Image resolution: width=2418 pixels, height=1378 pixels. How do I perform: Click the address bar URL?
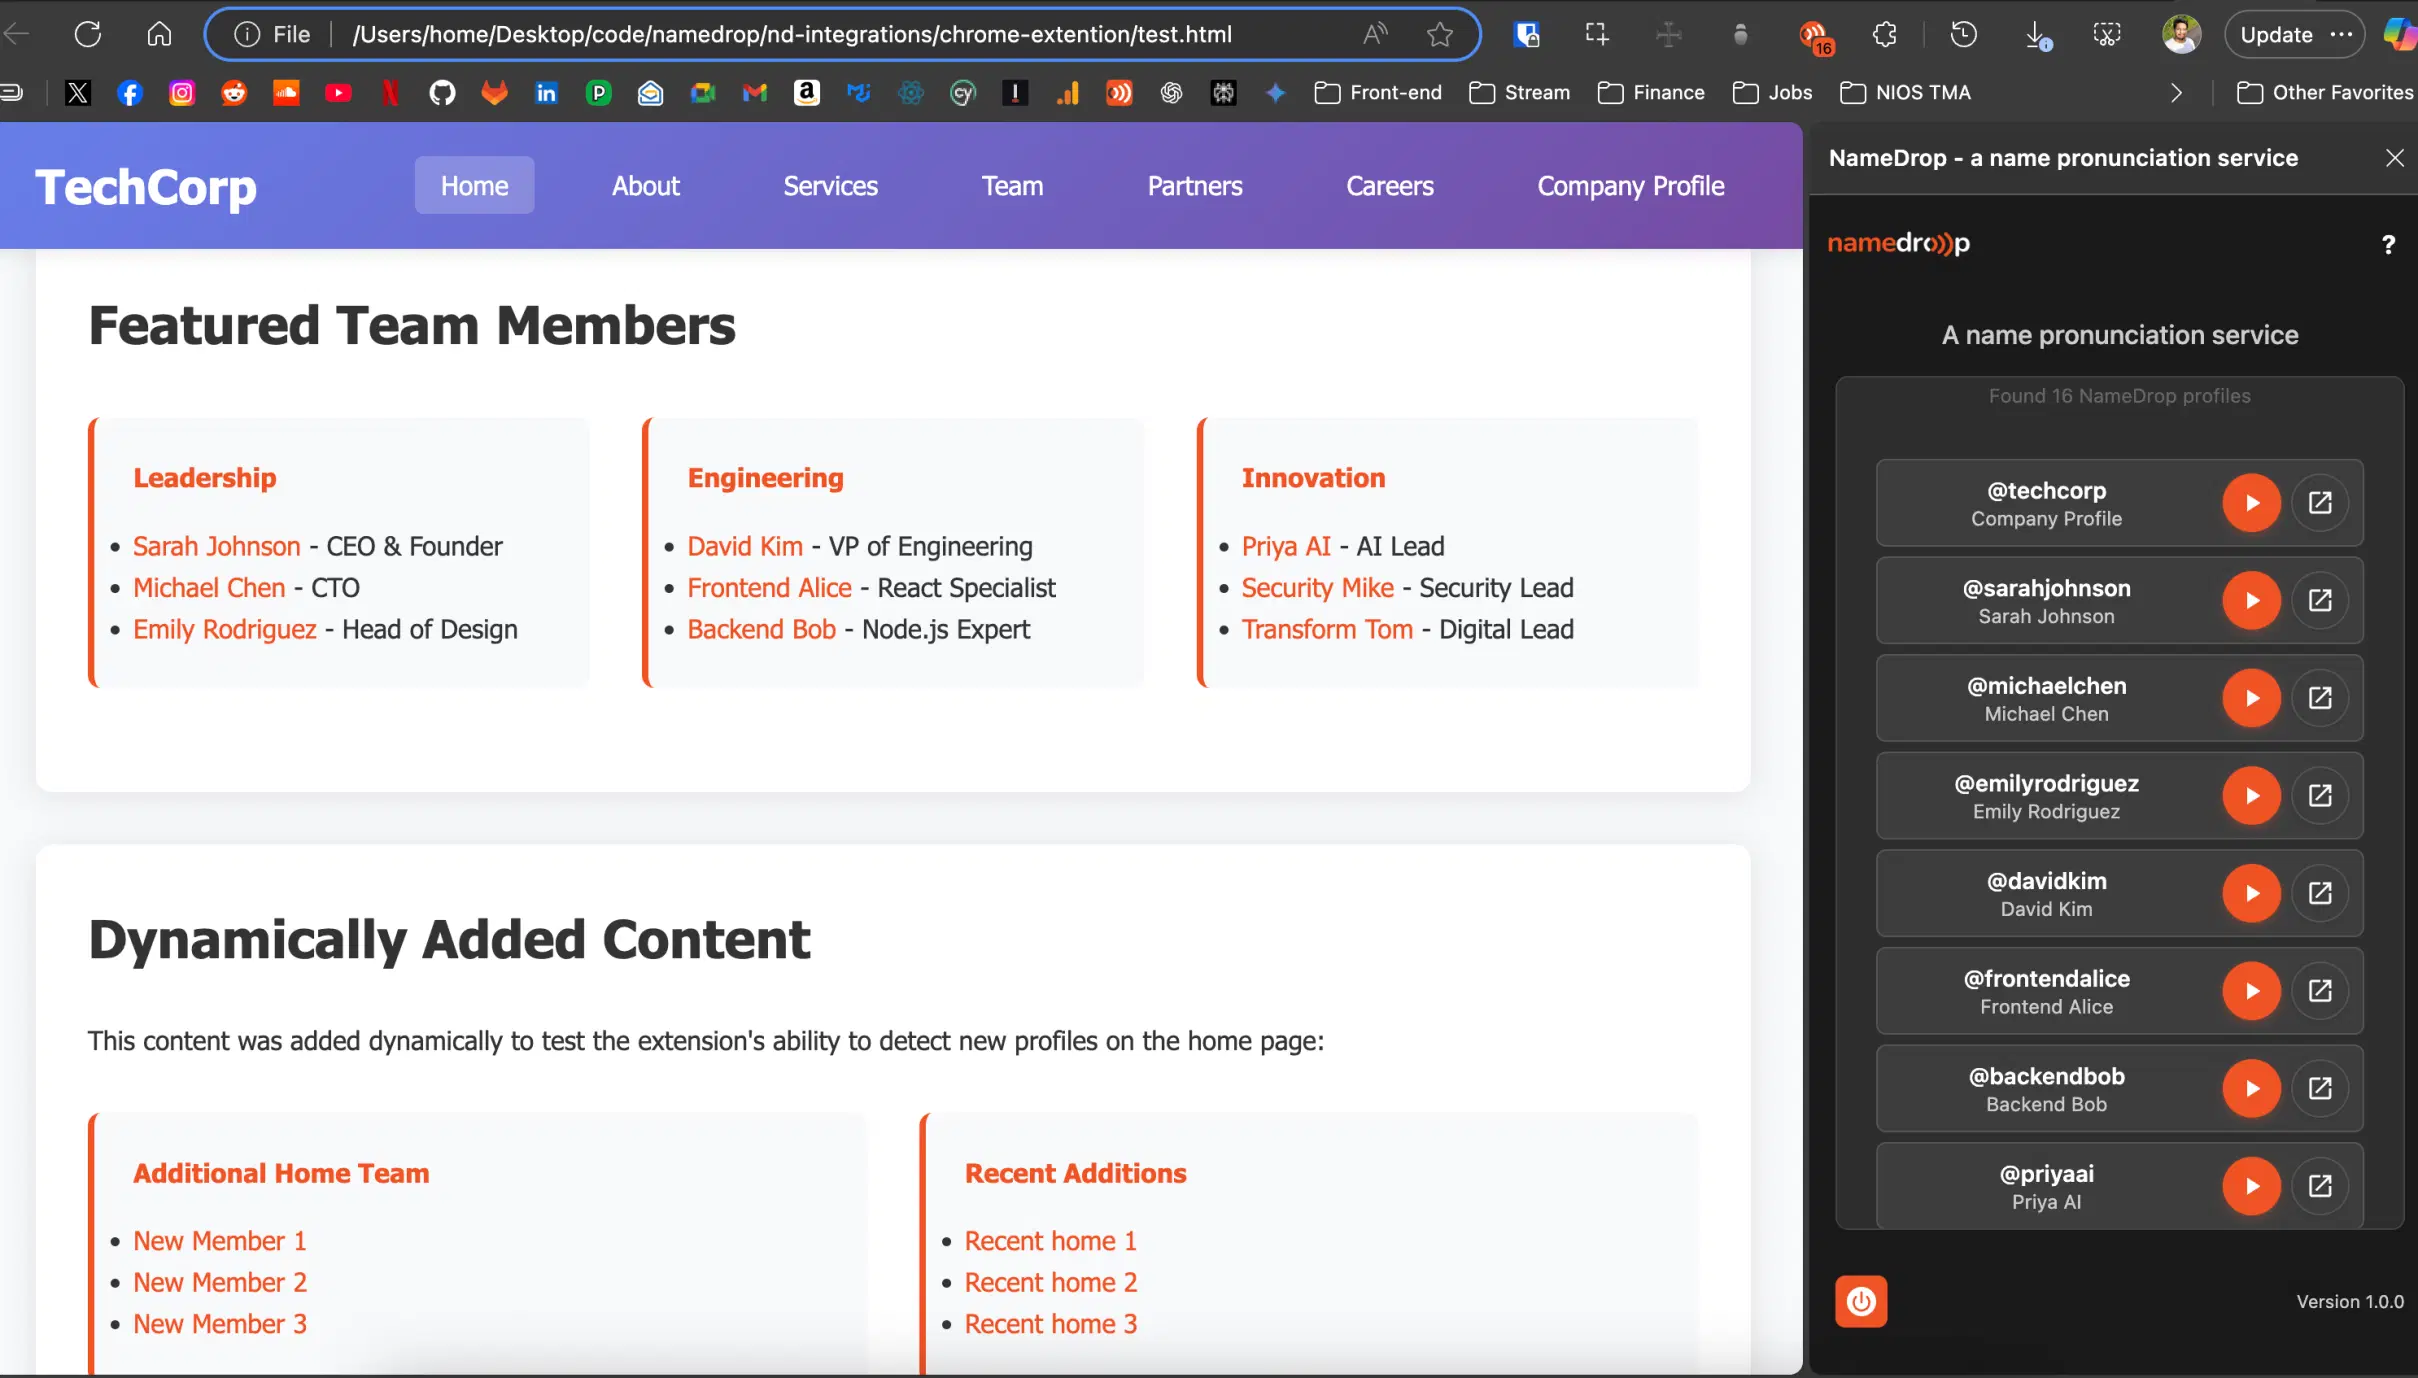pos(792,34)
